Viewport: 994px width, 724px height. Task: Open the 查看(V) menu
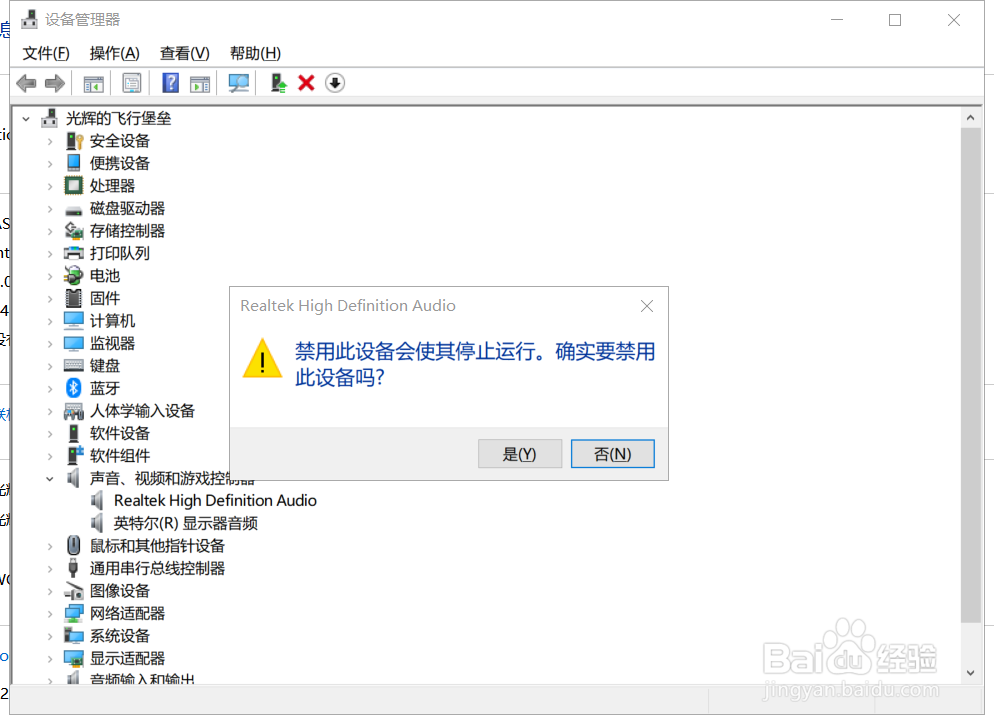point(184,53)
